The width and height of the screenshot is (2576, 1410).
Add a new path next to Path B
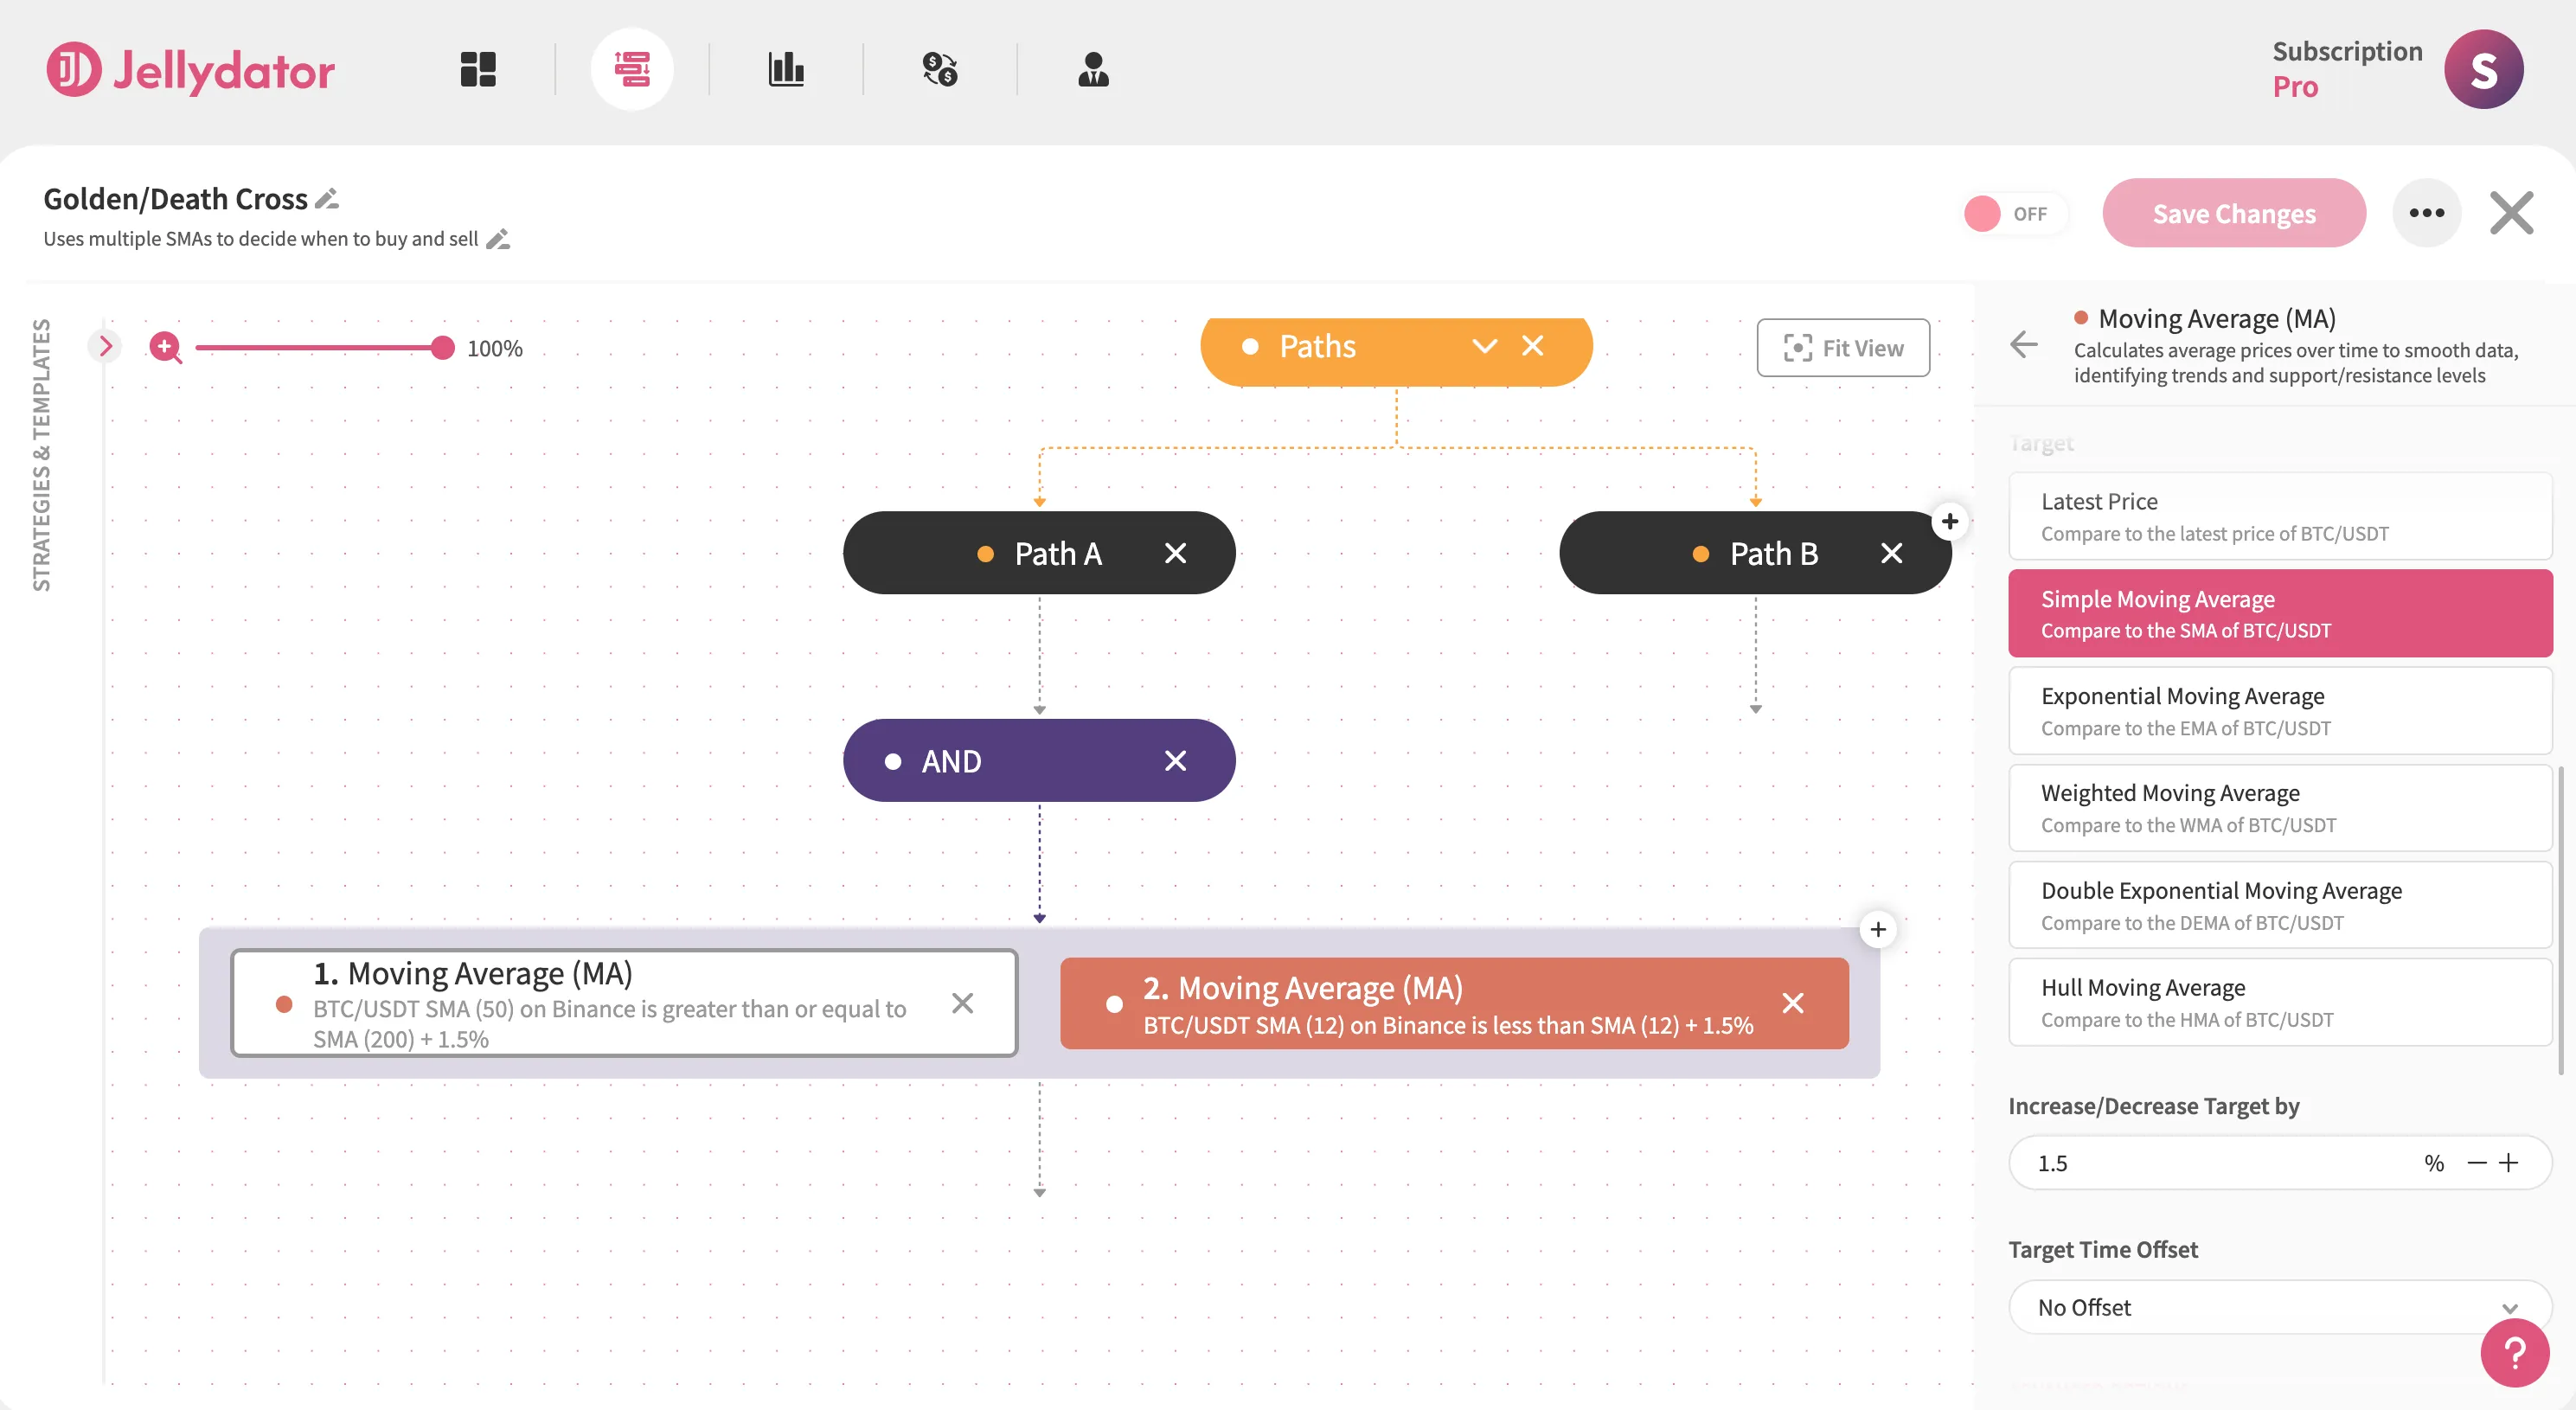click(x=1949, y=521)
